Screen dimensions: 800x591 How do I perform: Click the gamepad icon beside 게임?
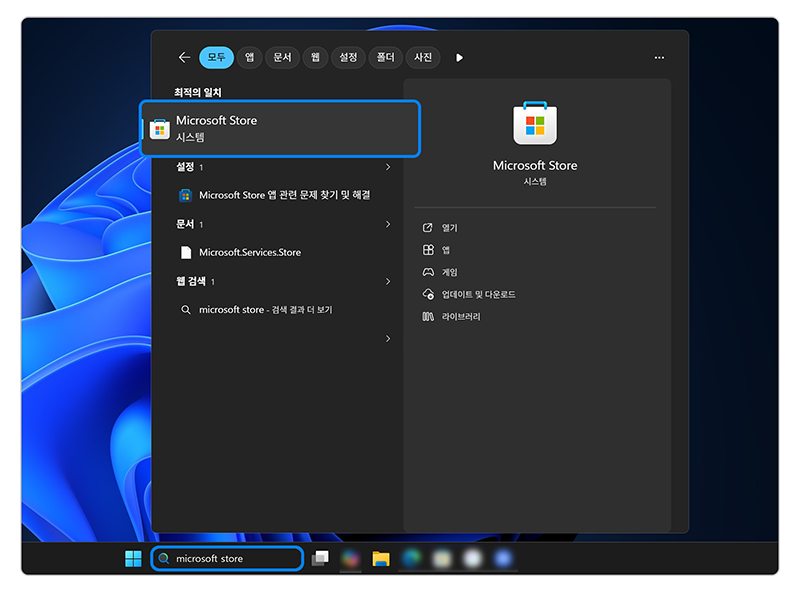(x=428, y=272)
